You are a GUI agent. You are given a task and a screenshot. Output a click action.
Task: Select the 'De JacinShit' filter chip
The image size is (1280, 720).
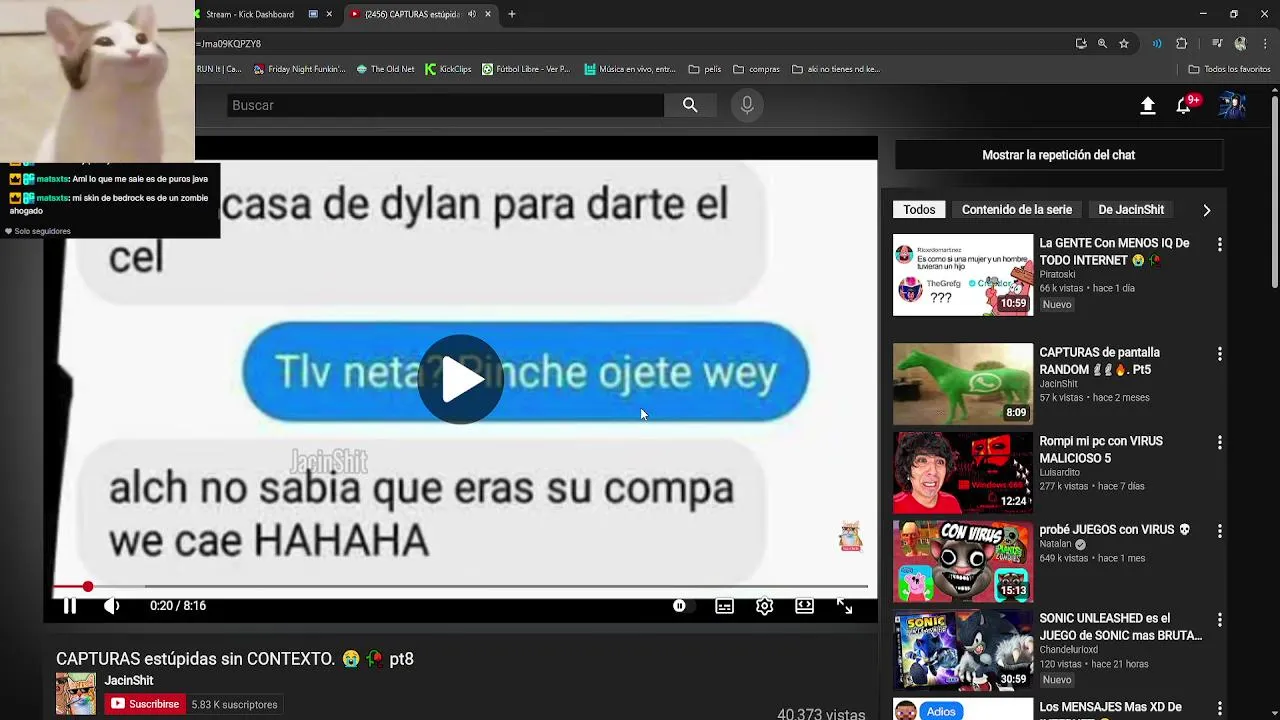coord(1131,209)
